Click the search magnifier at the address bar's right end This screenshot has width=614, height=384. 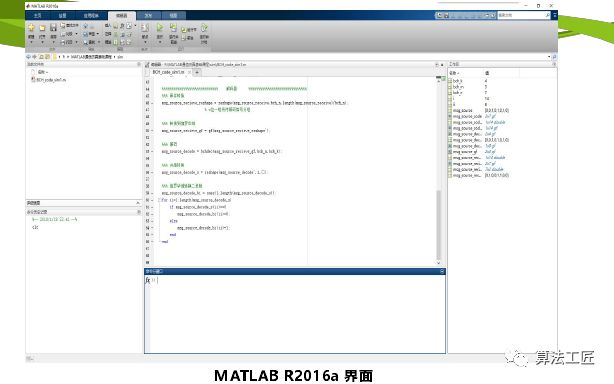pyautogui.click(x=554, y=57)
